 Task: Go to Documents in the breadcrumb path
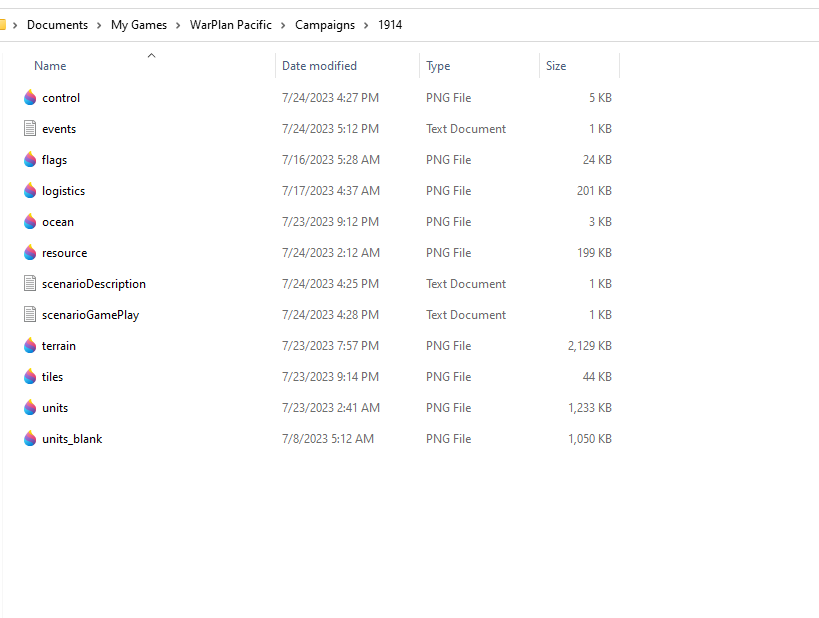pyautogui.click(x=57, y=25)
